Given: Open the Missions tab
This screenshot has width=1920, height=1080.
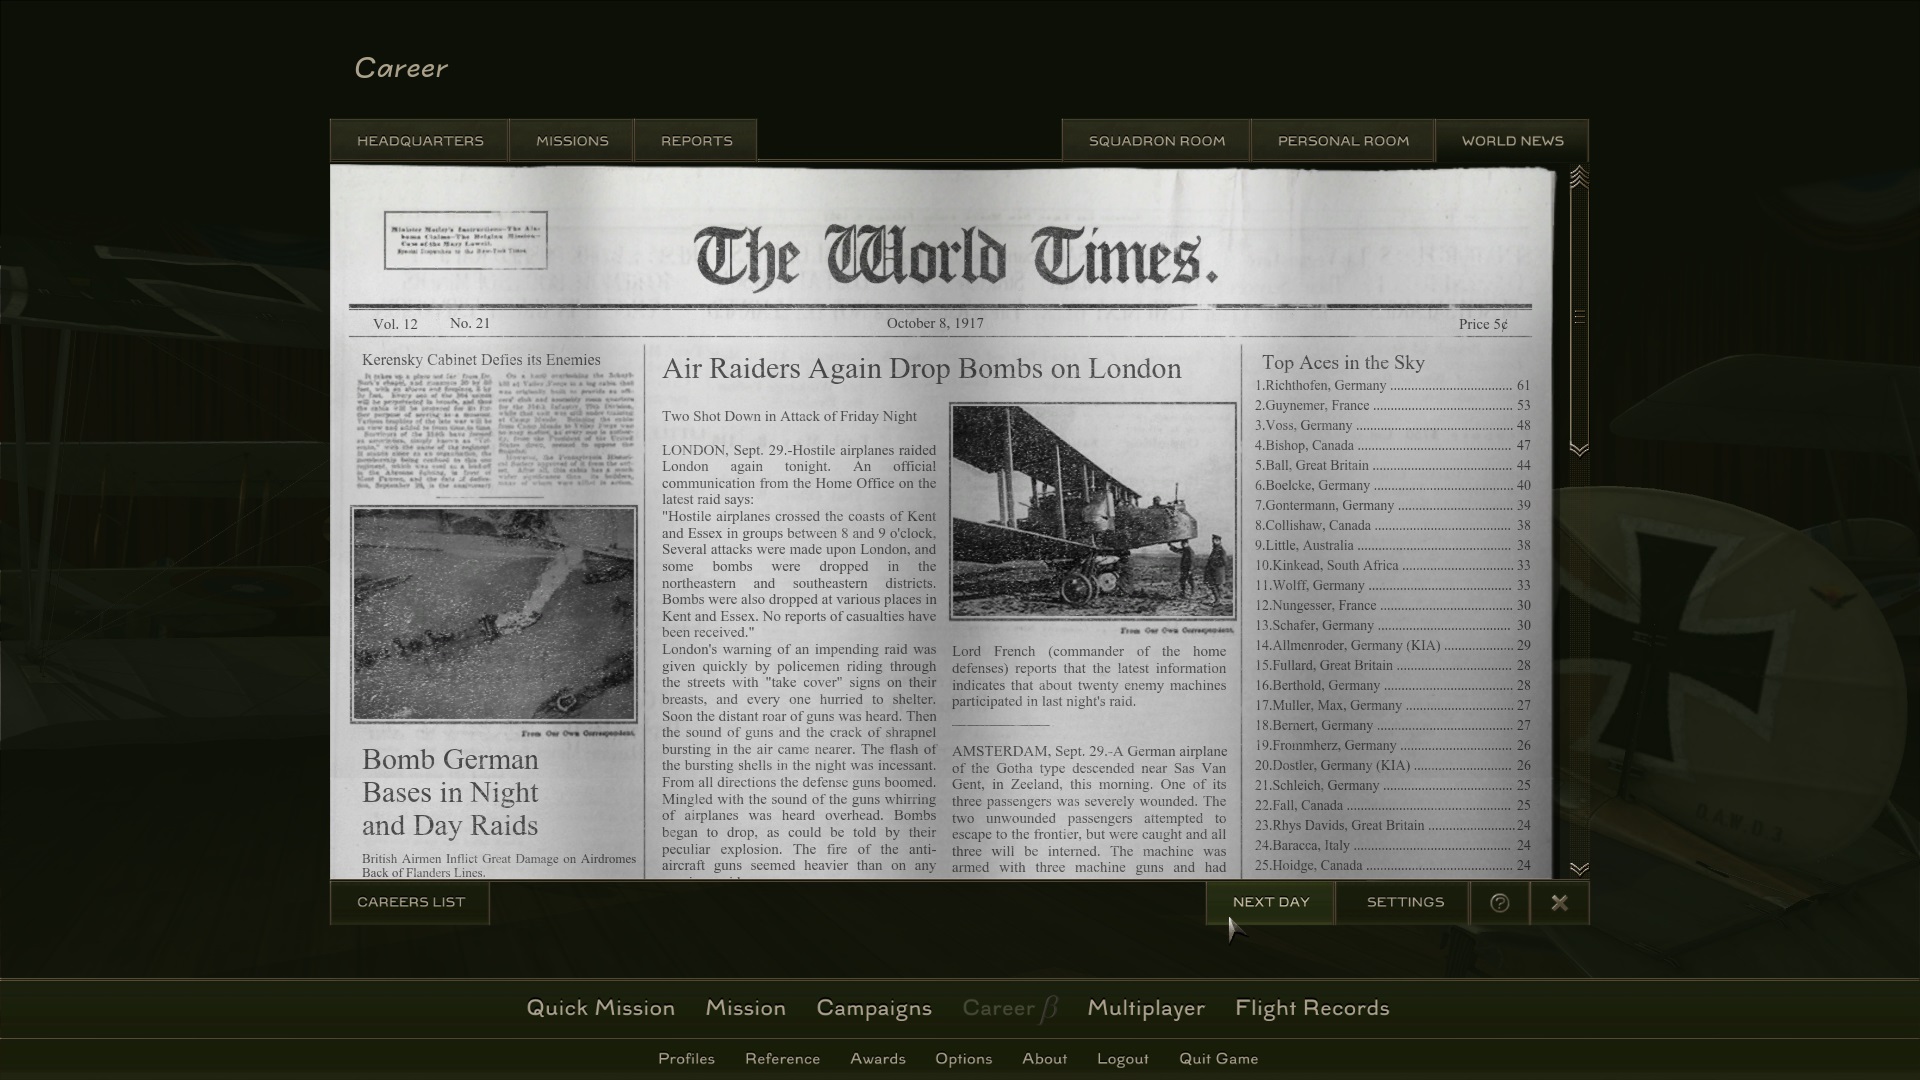Looking at the screenshot, I should tap(571, 140).
